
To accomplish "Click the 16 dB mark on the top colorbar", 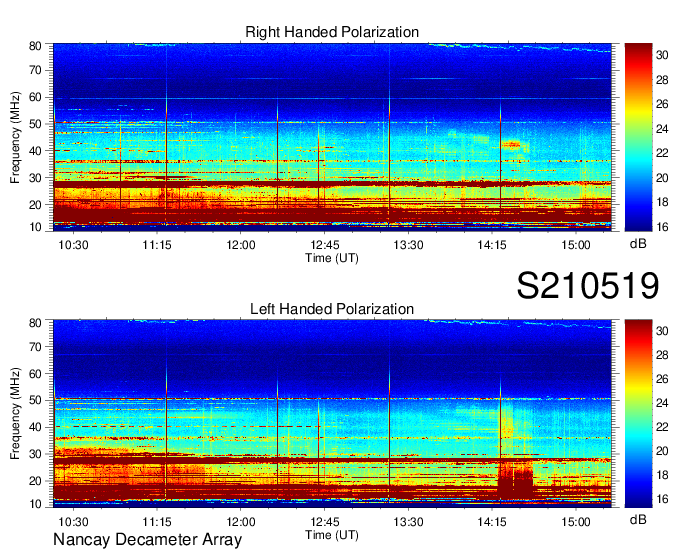I will click(662, 226).
